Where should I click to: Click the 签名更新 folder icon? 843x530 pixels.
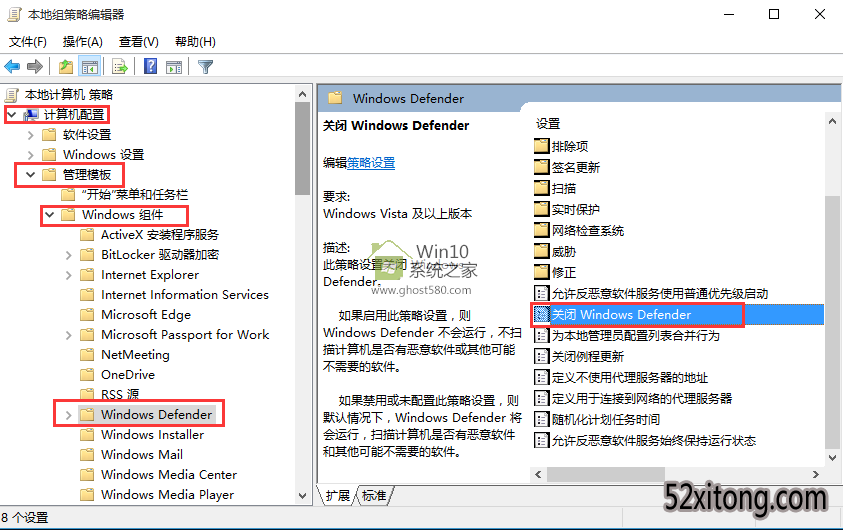[x=541, y=167]
